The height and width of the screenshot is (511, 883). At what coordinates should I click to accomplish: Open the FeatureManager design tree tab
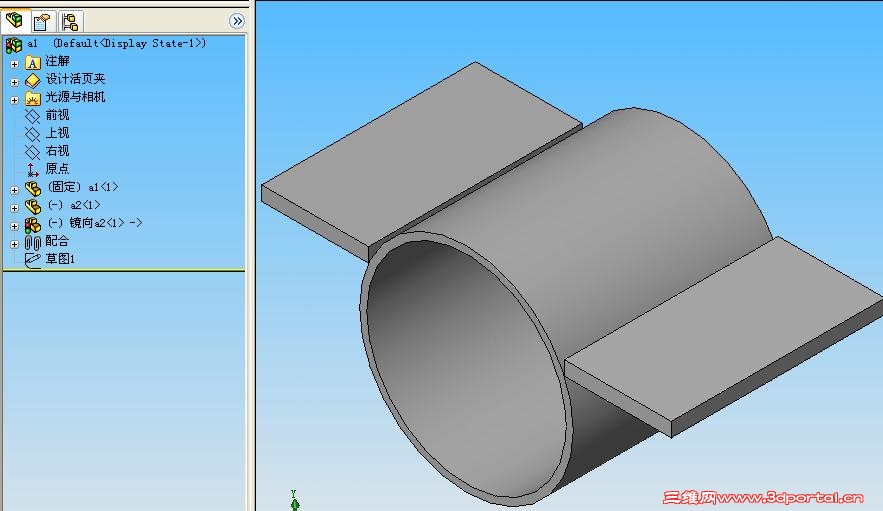click(x=14, y=21)
